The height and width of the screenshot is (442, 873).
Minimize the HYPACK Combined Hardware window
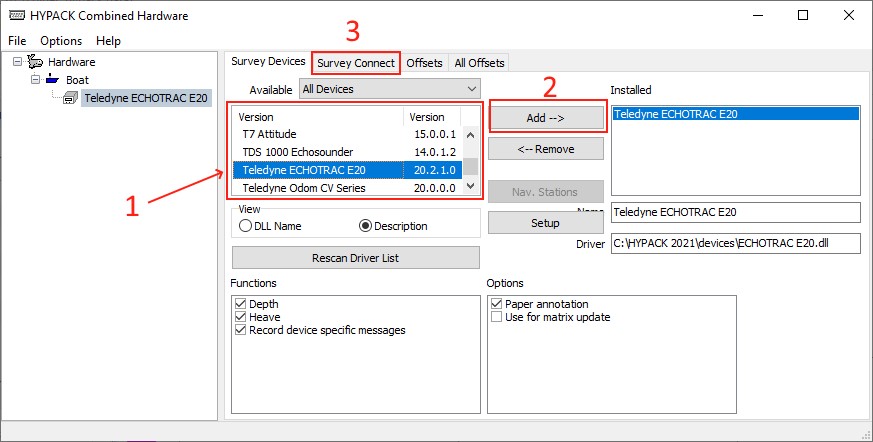[x=757, y=16]
